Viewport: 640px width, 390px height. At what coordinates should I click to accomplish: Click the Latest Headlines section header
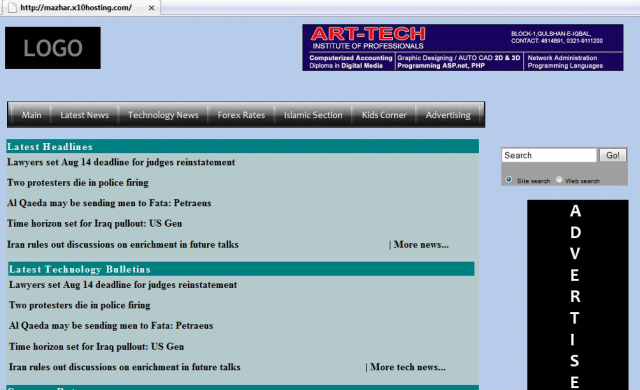pyautogui.click(x=242, y=146)
